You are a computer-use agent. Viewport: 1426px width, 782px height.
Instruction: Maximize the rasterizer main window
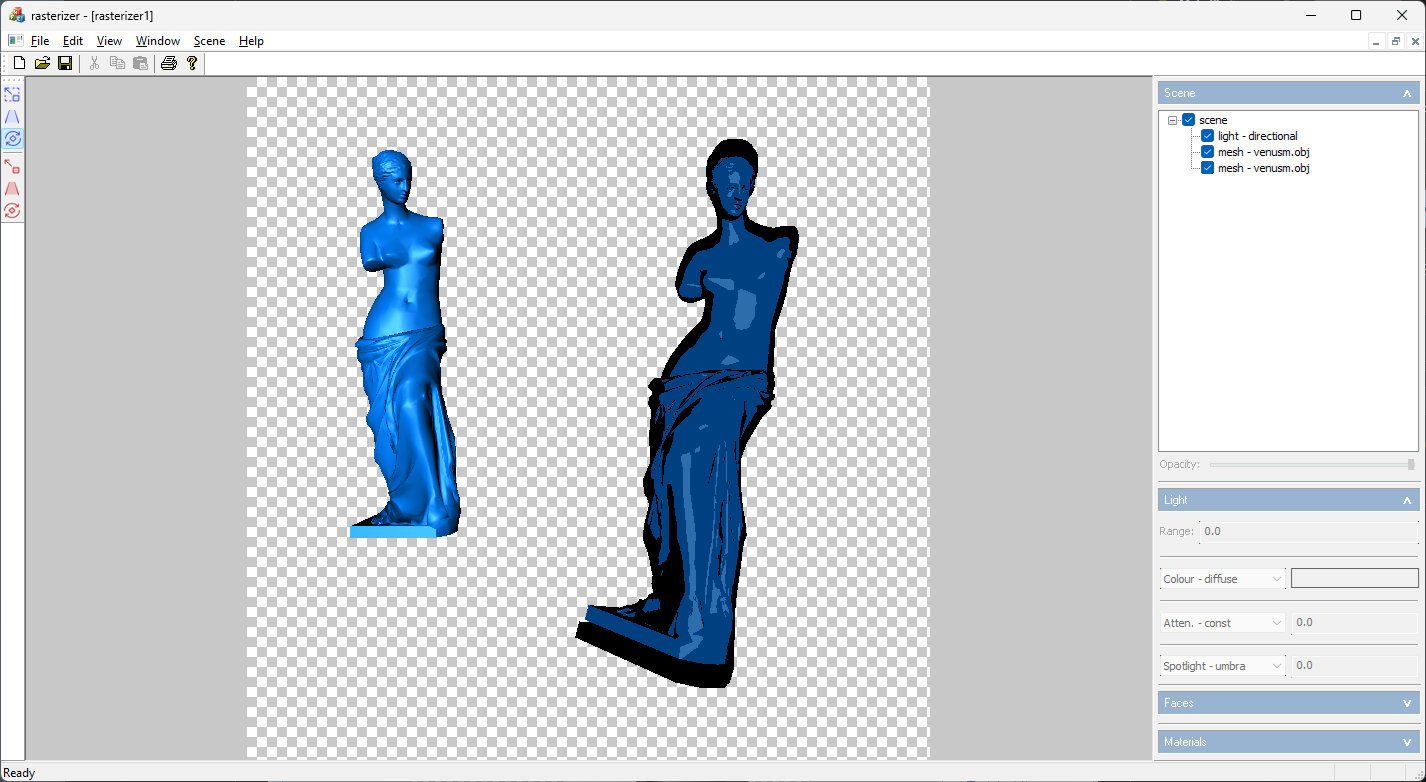pos(1356,15)
